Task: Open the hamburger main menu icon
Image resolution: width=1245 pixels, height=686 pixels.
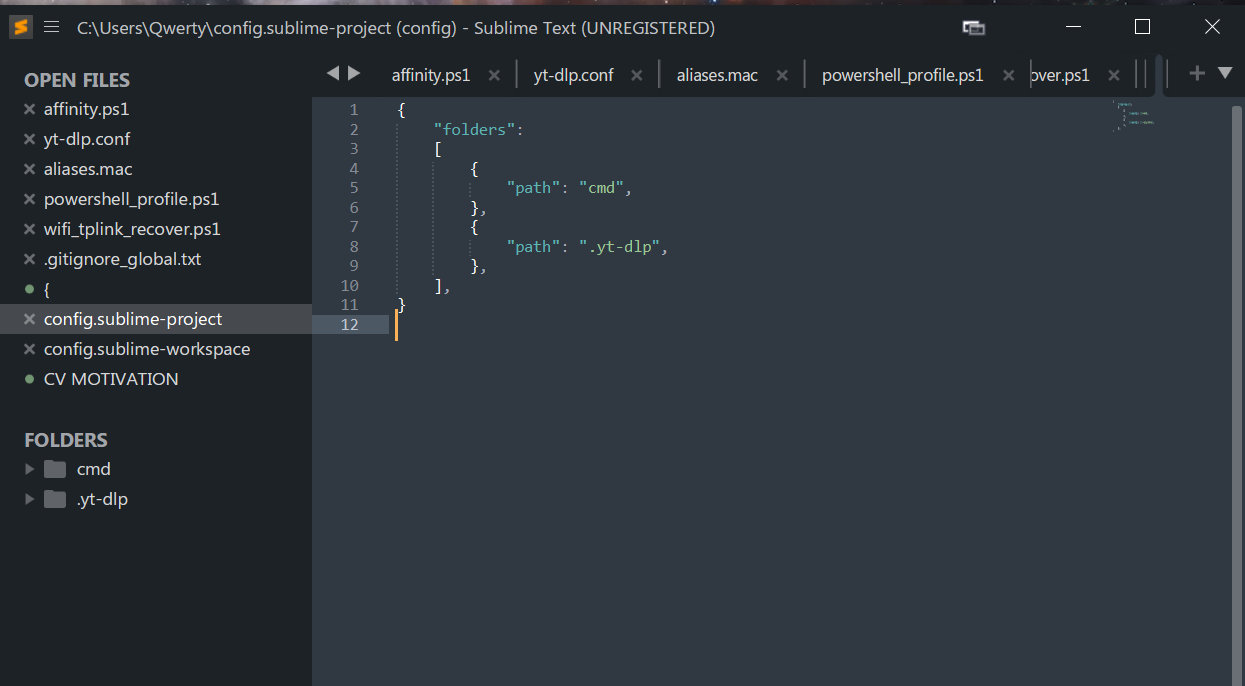Action: click(52, 28)
